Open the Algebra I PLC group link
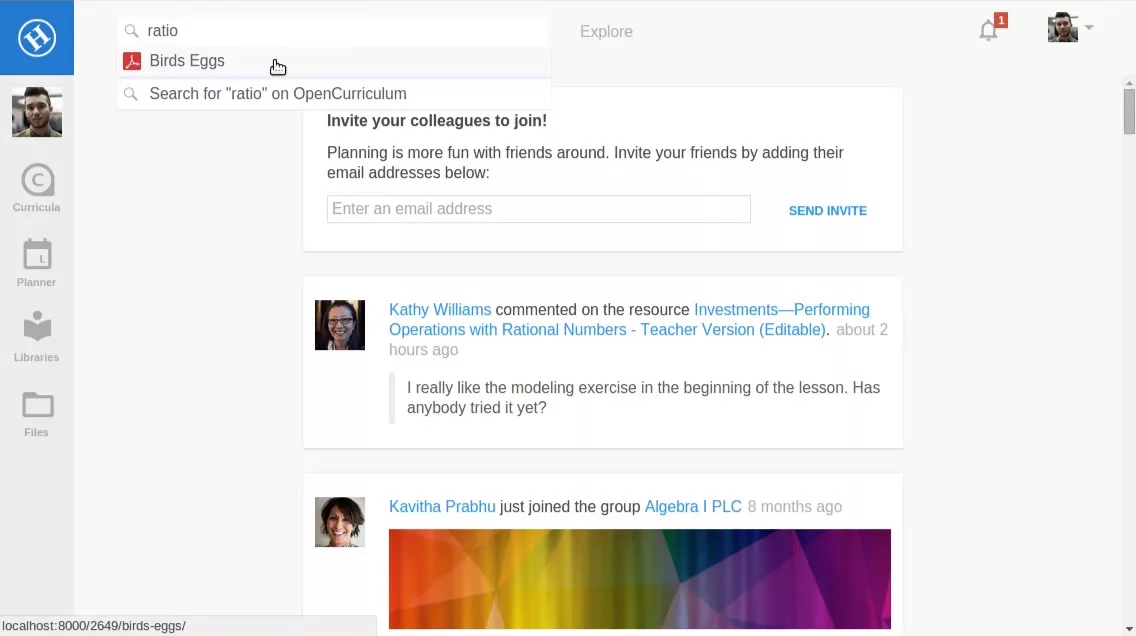 coord(693,506)
